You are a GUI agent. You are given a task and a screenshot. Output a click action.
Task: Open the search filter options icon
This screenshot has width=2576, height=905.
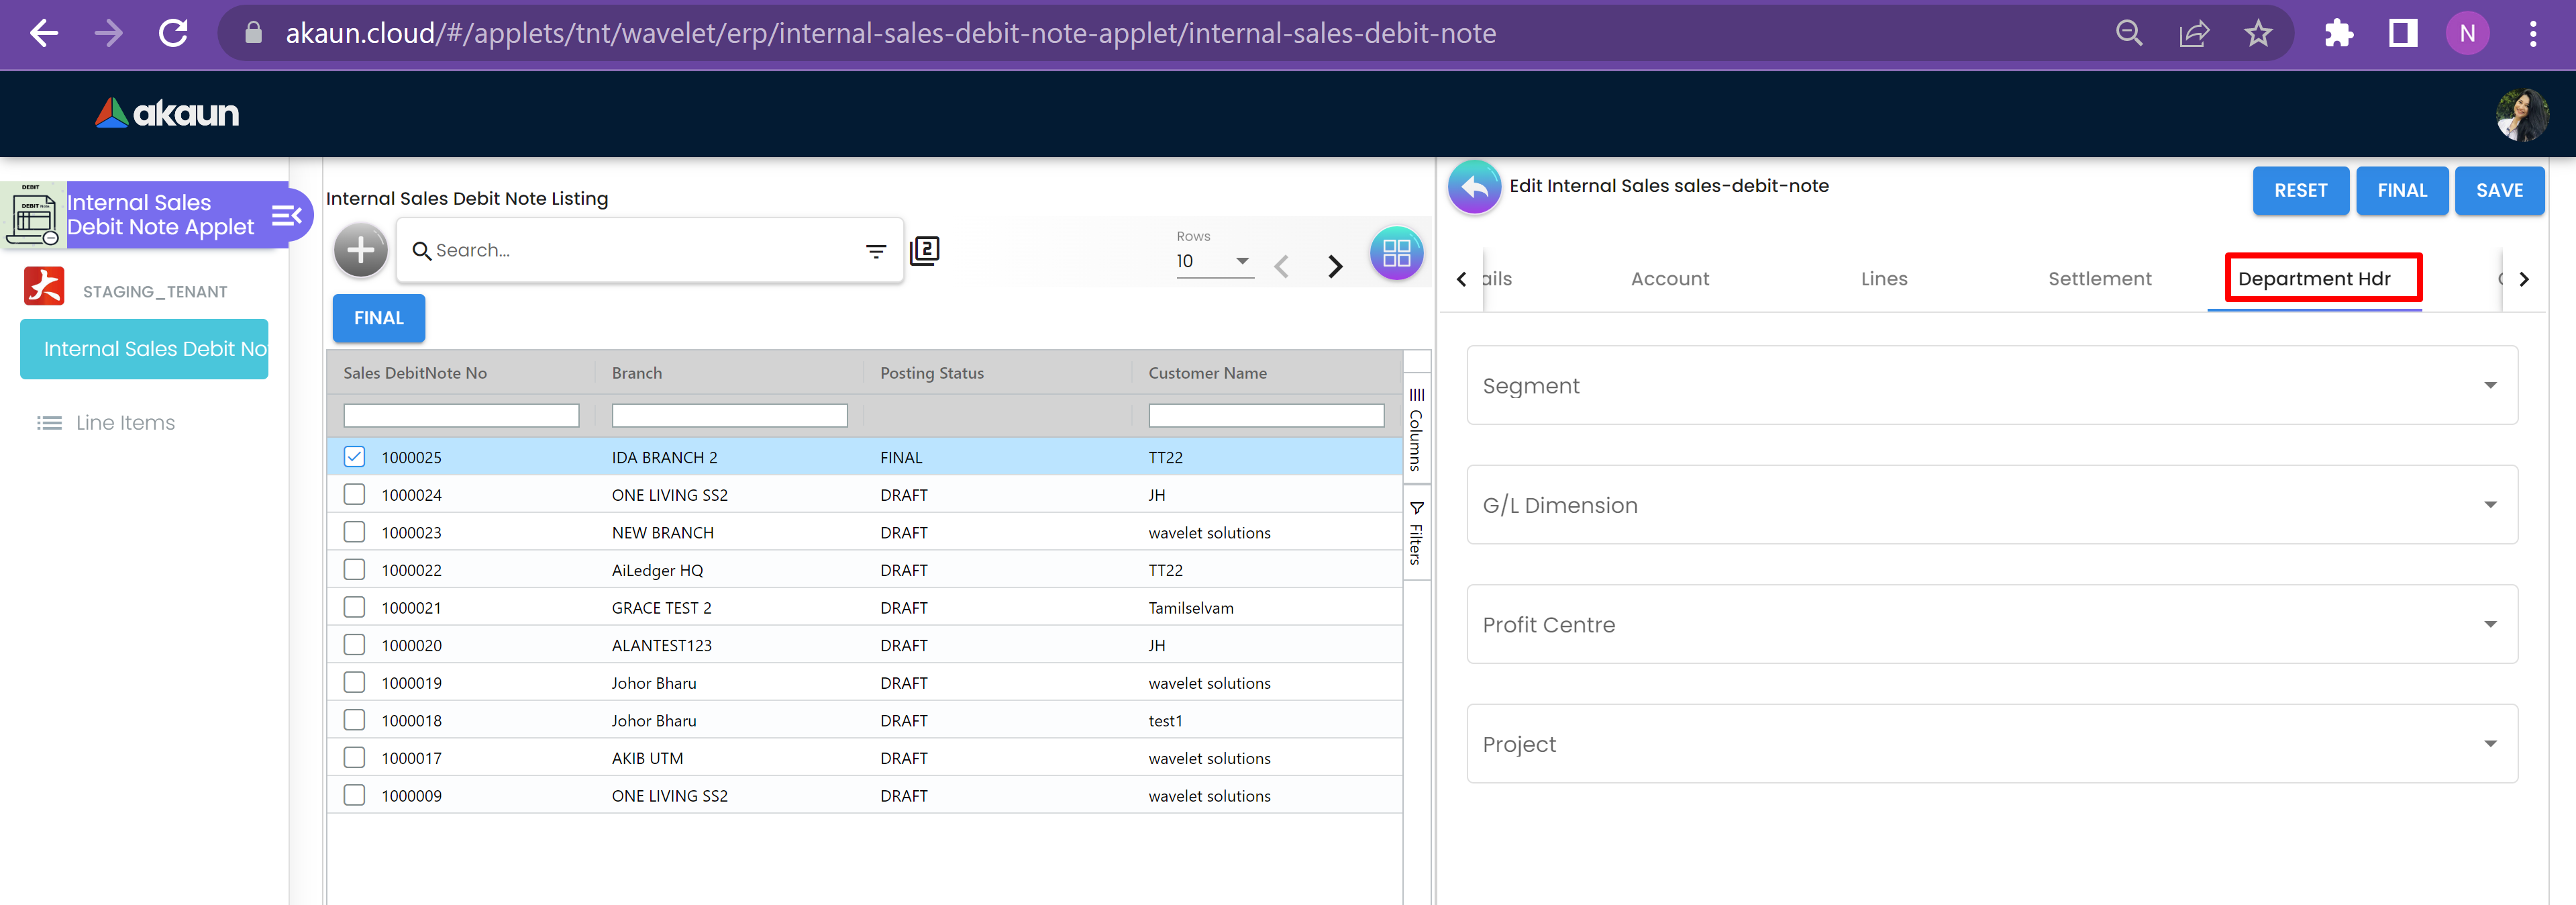coord(875,251)
